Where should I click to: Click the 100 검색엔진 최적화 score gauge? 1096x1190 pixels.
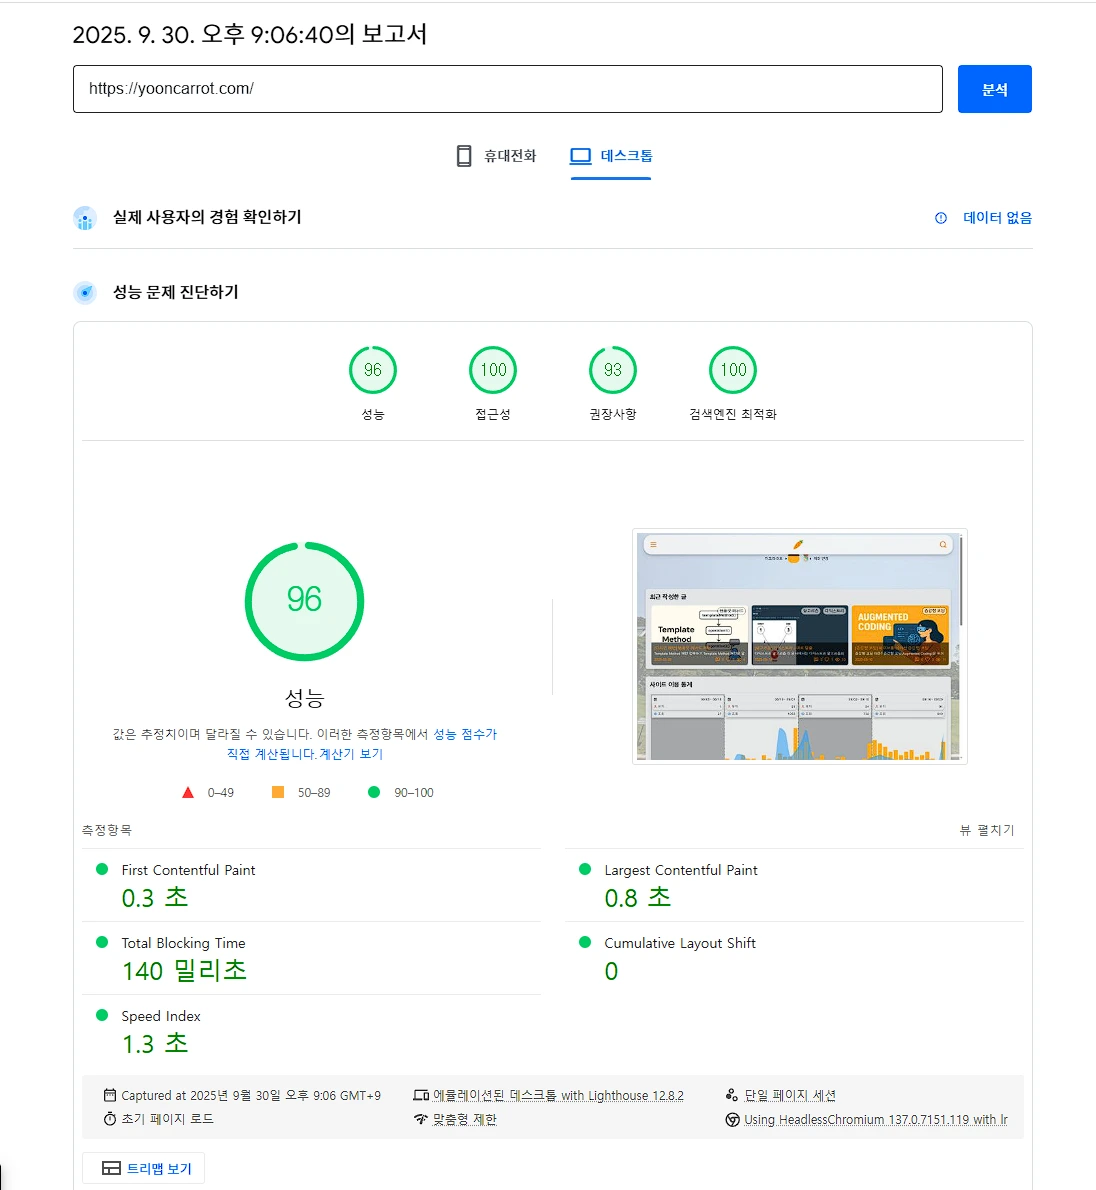(x=733, y=371)
